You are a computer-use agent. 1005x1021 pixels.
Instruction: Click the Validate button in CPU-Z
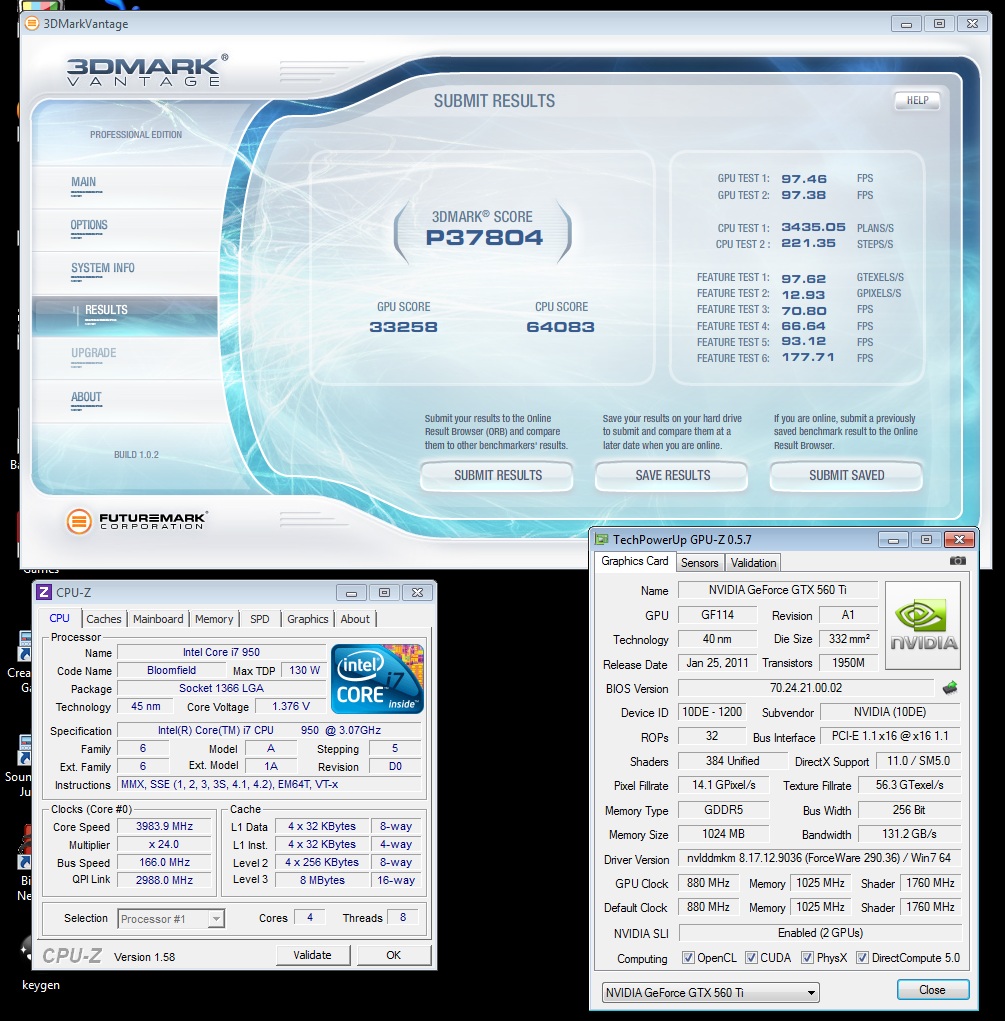pyautogui.click(x=313, y=955)
